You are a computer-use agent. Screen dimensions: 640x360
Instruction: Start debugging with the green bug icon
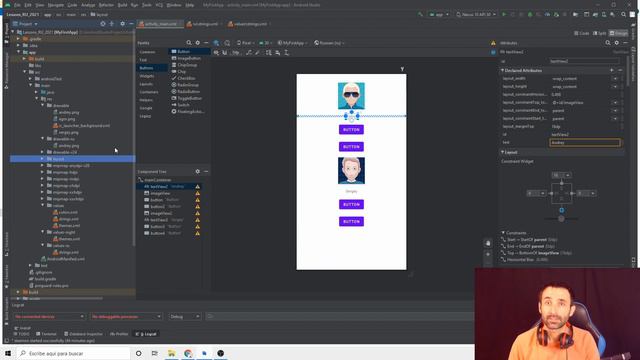(x=530, y=14)
